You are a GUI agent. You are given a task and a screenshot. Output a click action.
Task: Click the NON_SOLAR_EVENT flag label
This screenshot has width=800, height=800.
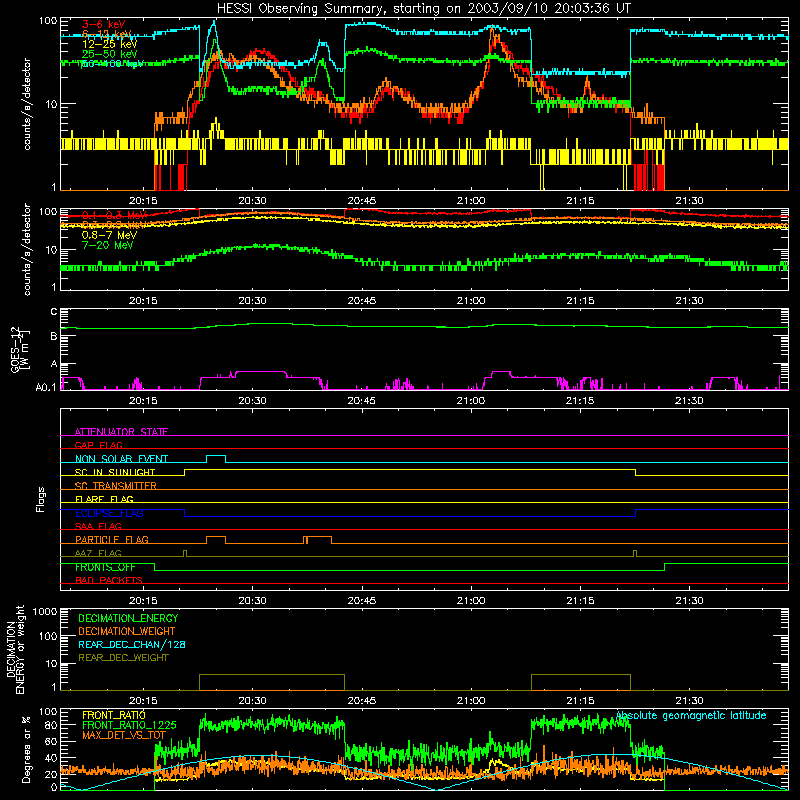tap(121, 459)
